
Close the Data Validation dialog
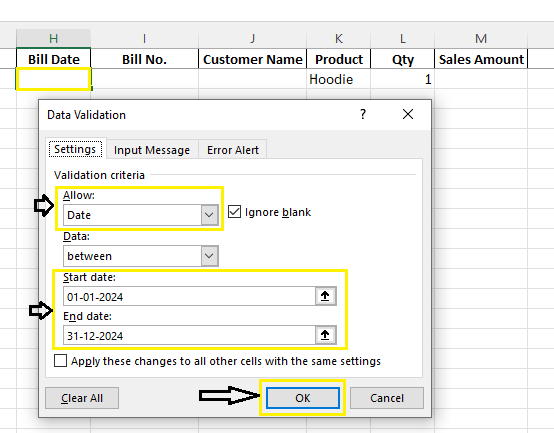click(x=408, y=114)
